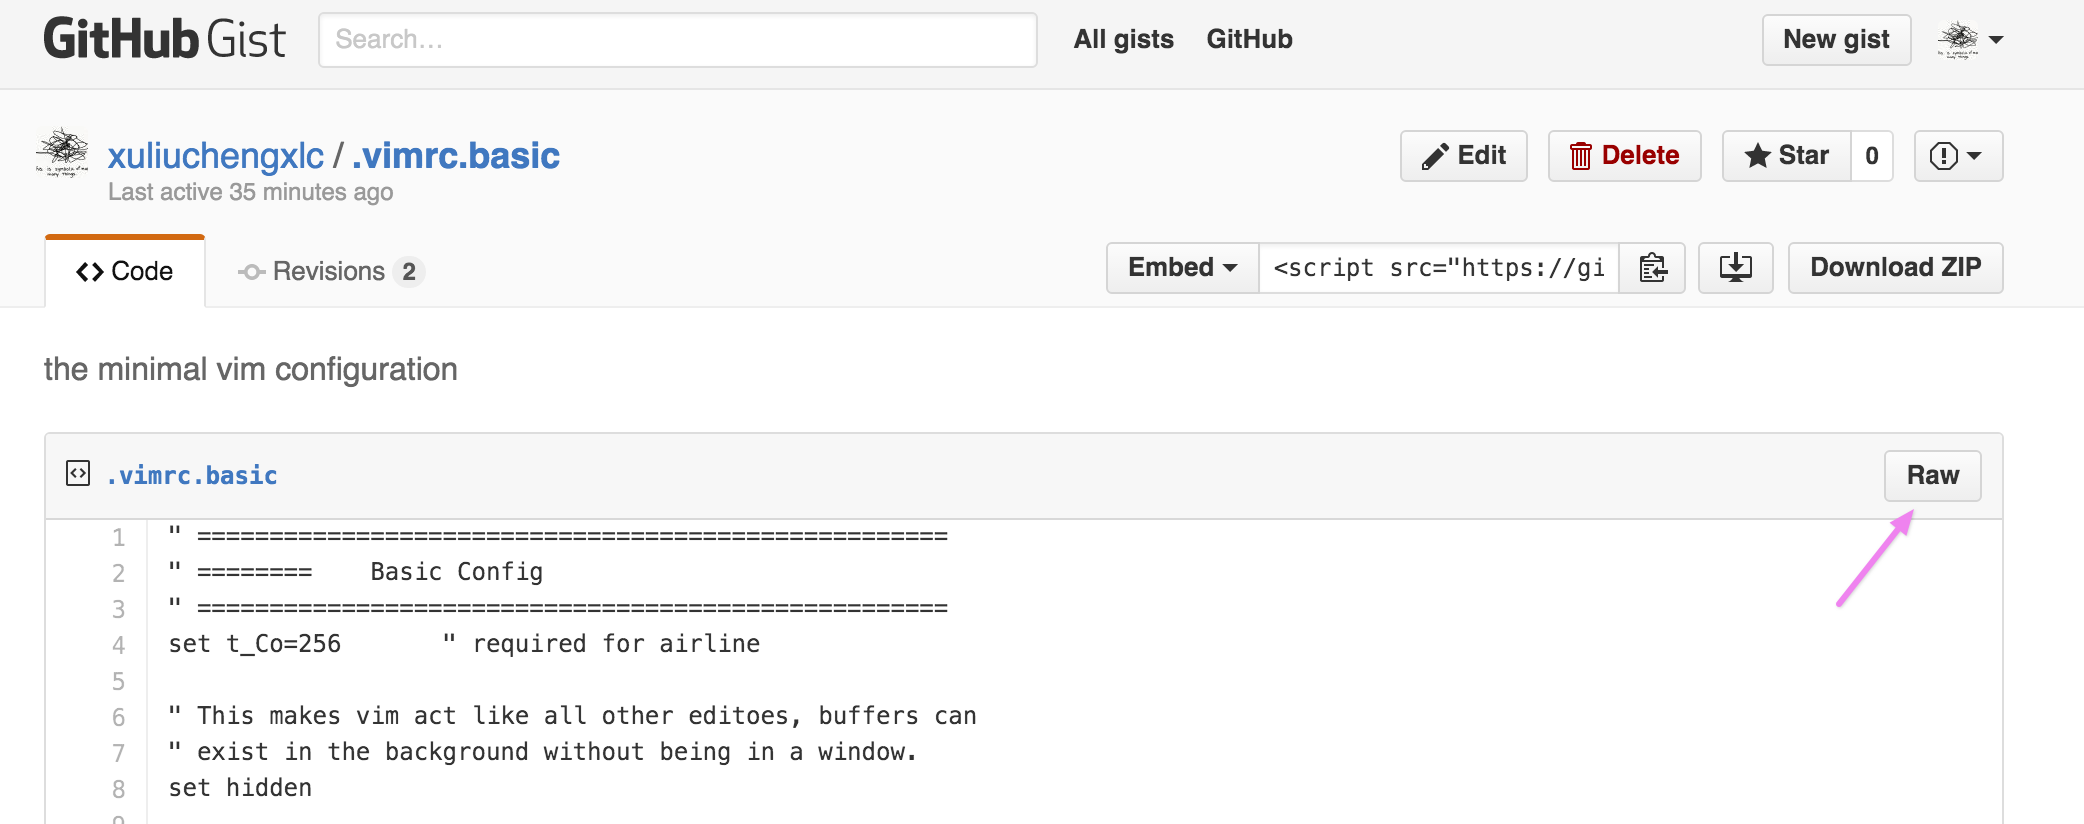Go to GitHub from the header link
Screen dimensions: 2084x824
(x=1249, y=39)
